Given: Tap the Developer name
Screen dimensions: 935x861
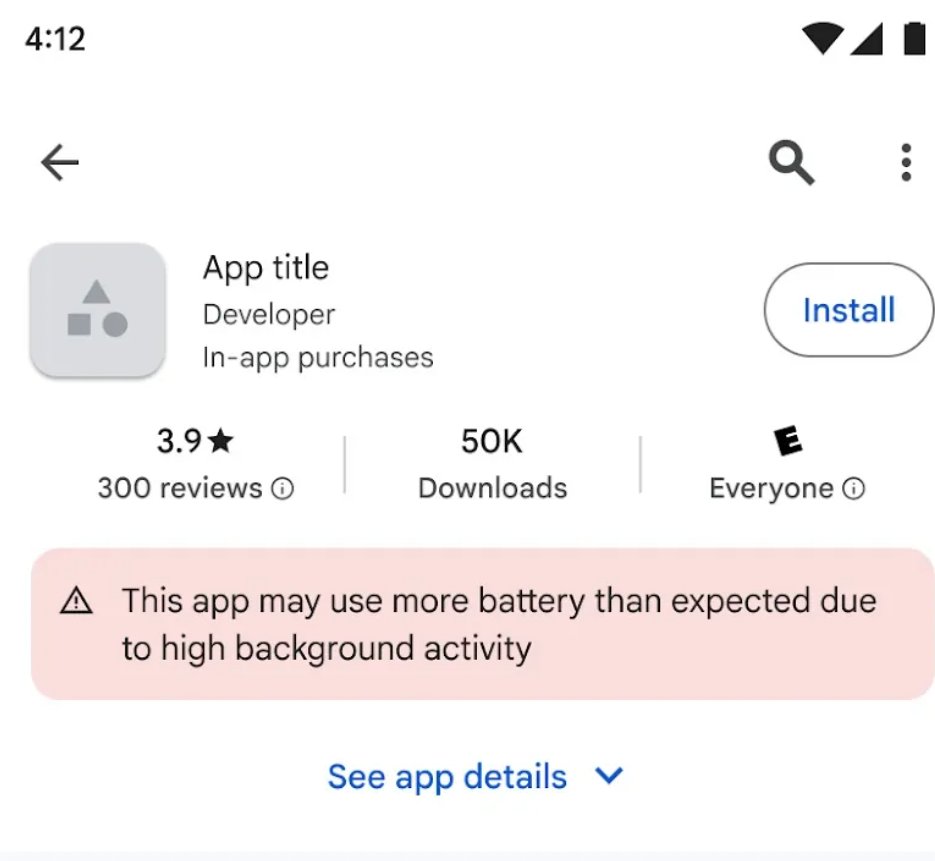Looking at the screenshot, I should tap(269, 315).
